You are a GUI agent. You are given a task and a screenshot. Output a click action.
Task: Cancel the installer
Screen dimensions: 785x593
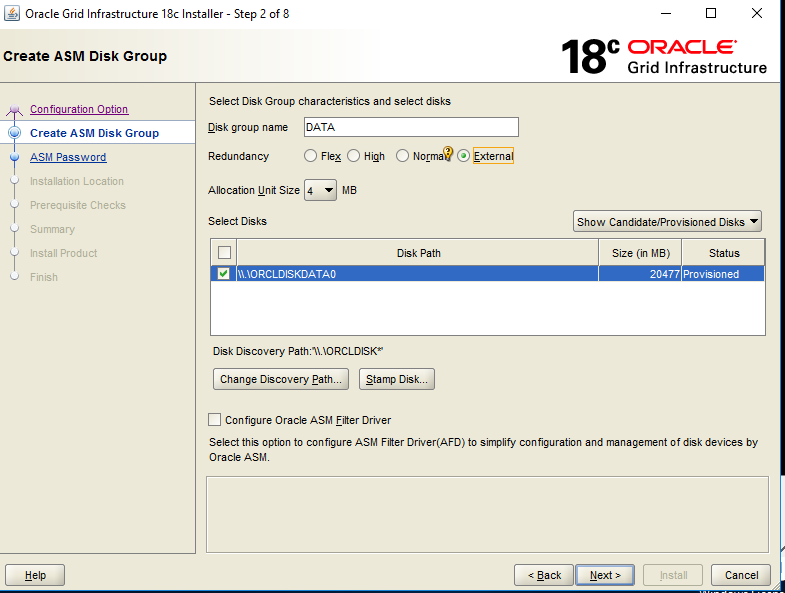741,575
